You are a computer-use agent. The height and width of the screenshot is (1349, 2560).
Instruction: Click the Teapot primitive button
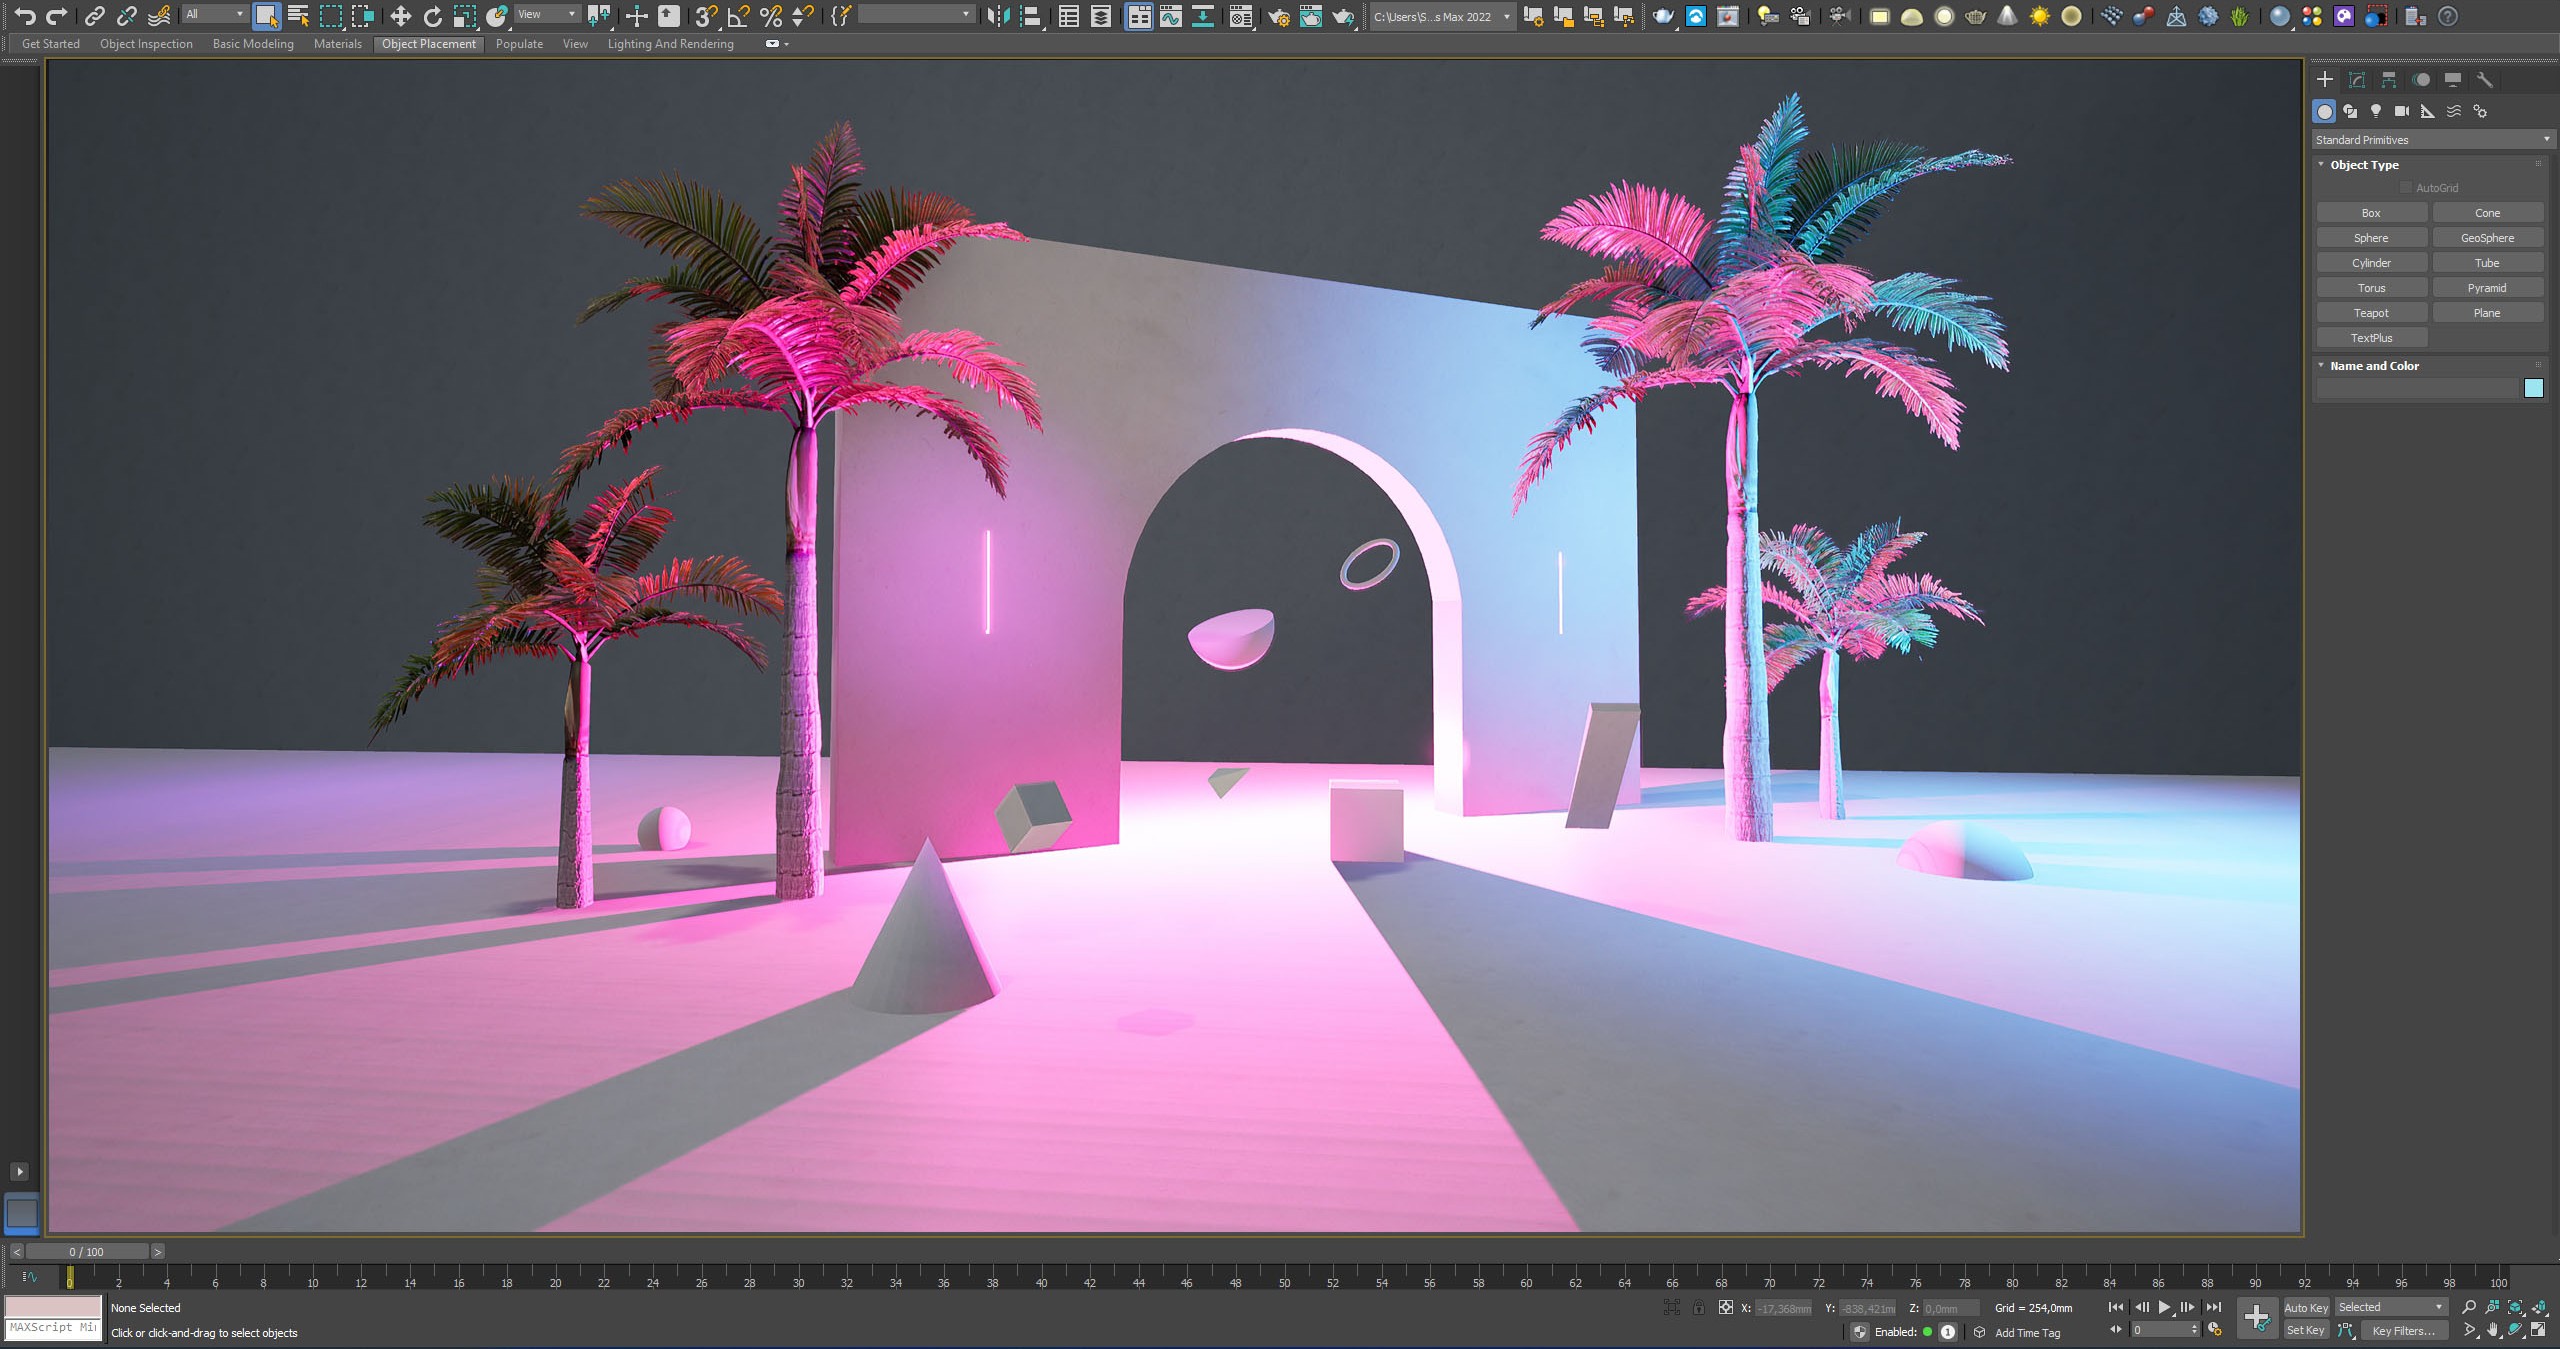point(2371,313)
